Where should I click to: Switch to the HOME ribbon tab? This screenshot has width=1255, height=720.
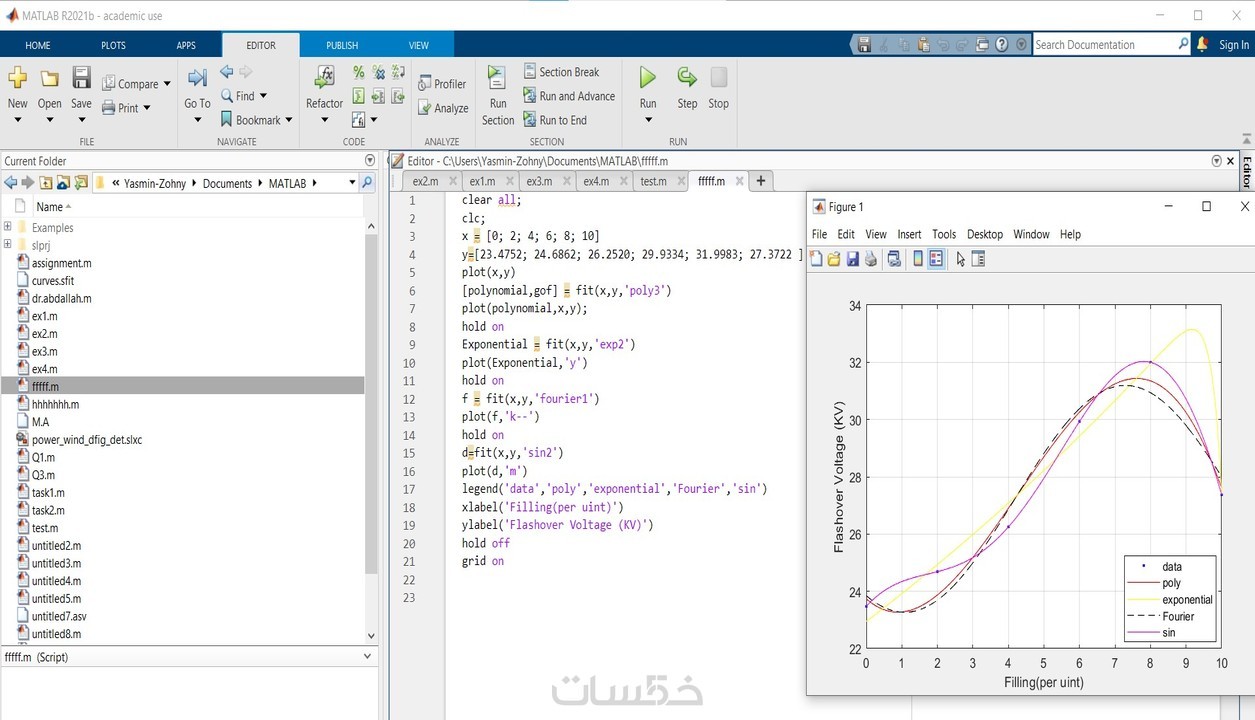click(38, 45)
